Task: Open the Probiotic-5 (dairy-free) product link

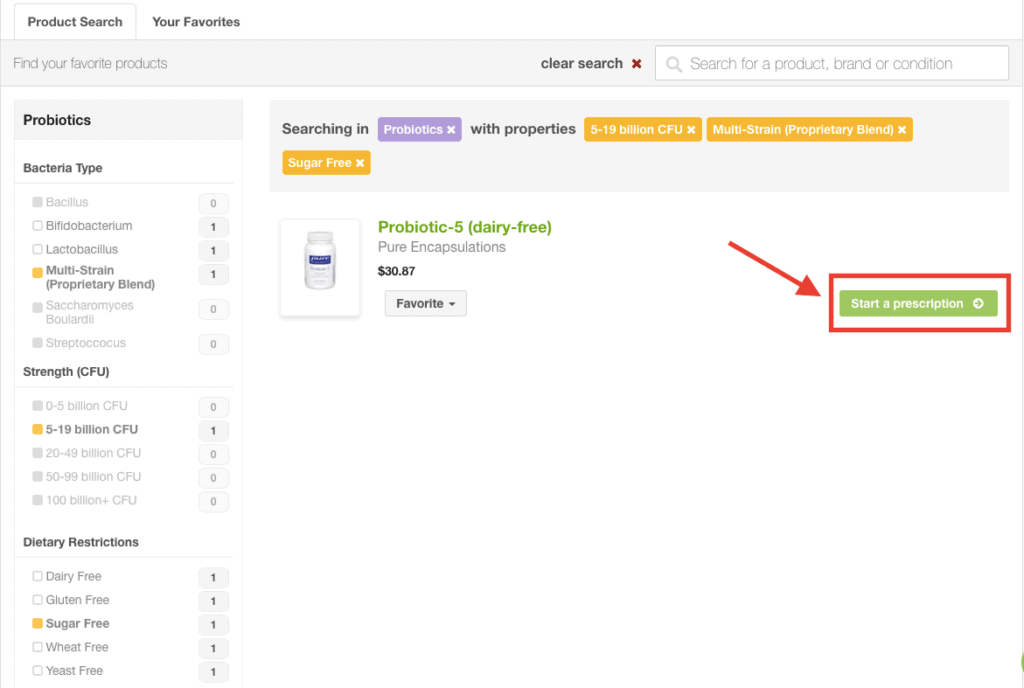Action: (x=464, y=227)
